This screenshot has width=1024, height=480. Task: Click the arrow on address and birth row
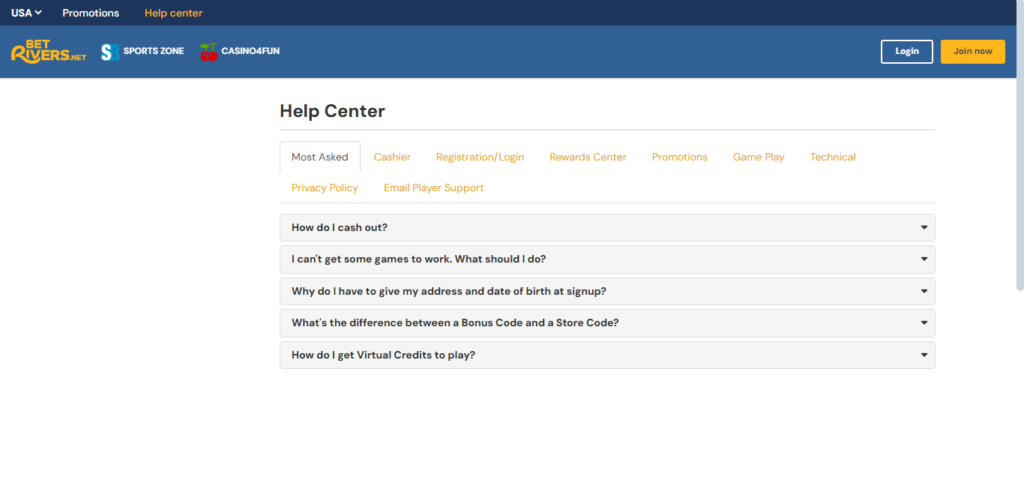924,291
